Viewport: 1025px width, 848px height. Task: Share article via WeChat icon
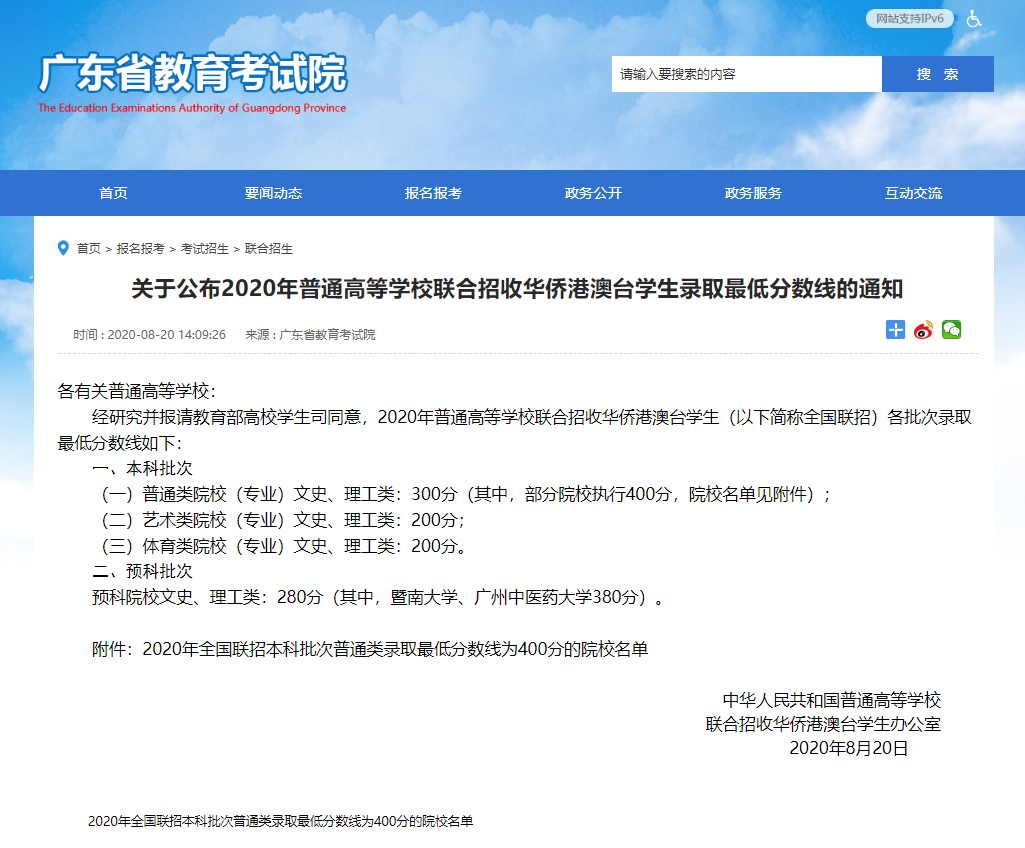tap(951, 330)
